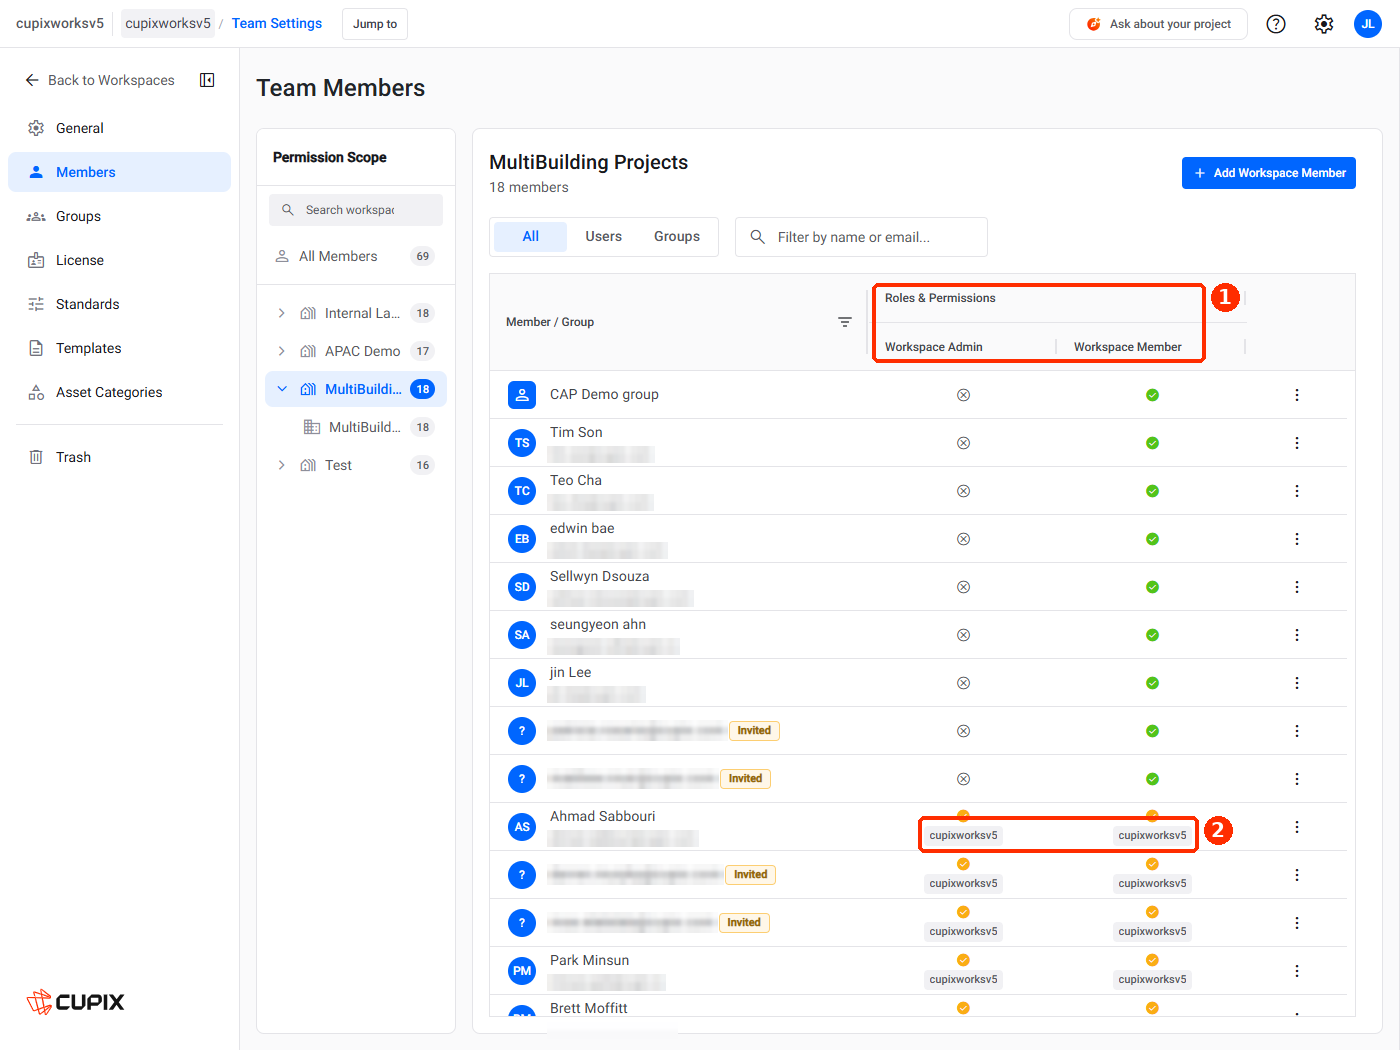
Task: Open more options for Tim Son
Action: click(1297, 443)
